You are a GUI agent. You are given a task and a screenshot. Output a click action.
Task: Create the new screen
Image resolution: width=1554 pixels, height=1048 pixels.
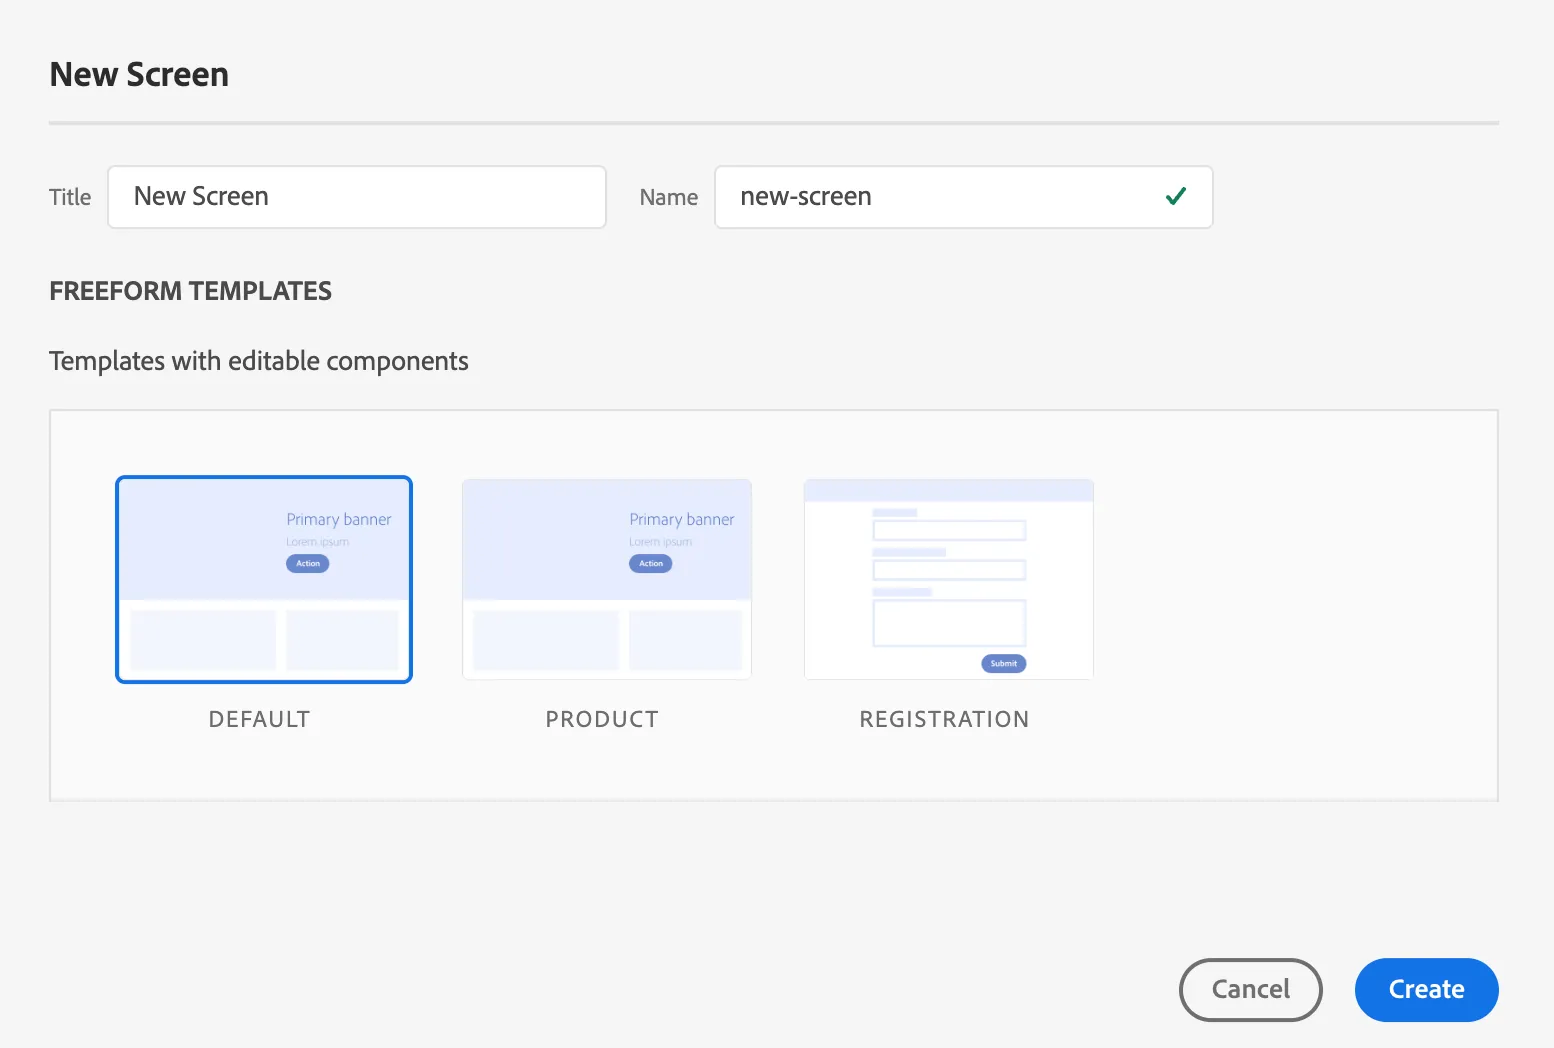[x=1427, y=990]
